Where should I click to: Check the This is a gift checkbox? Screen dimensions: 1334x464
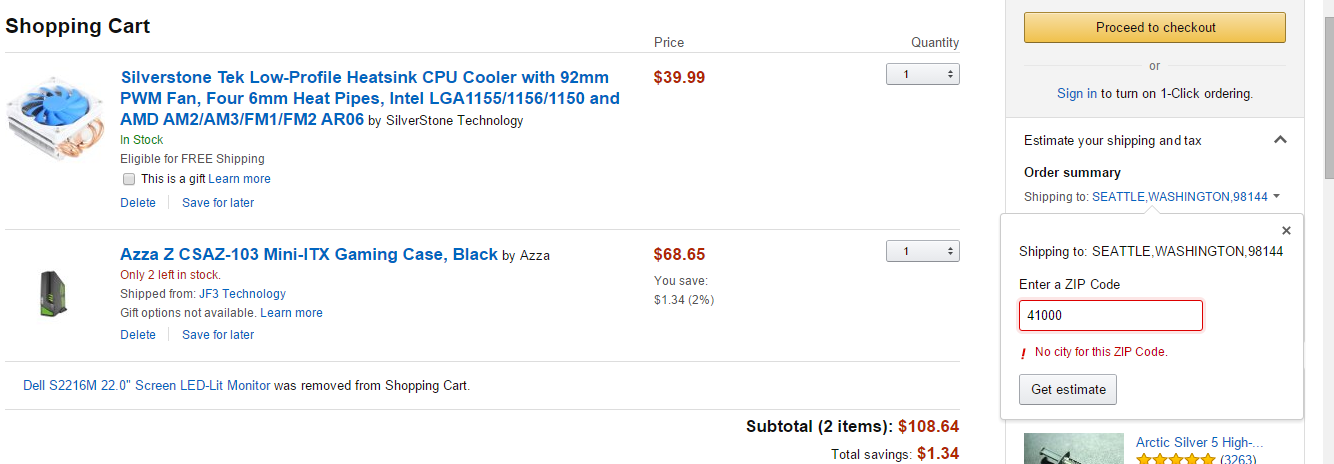[x=128, y=179]
